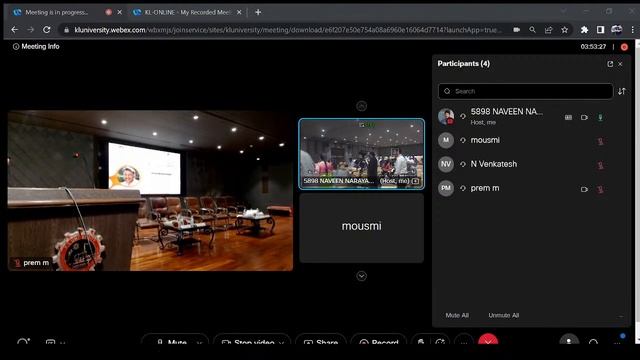Image resolution: width=640 pixels, height=360 pixels.
Task: Click prem m's video camera icon
Action: point(584,189)
